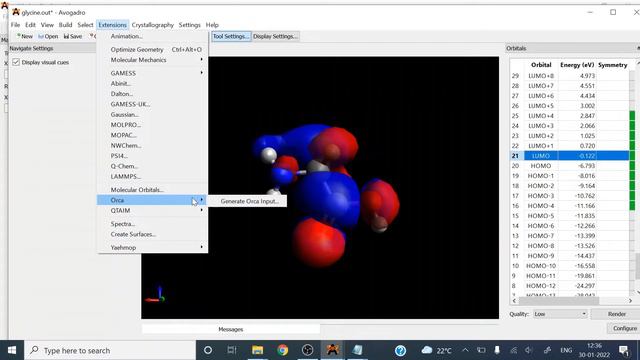
Task: Click Type here to search box
Action: click(x=110, y=350)
